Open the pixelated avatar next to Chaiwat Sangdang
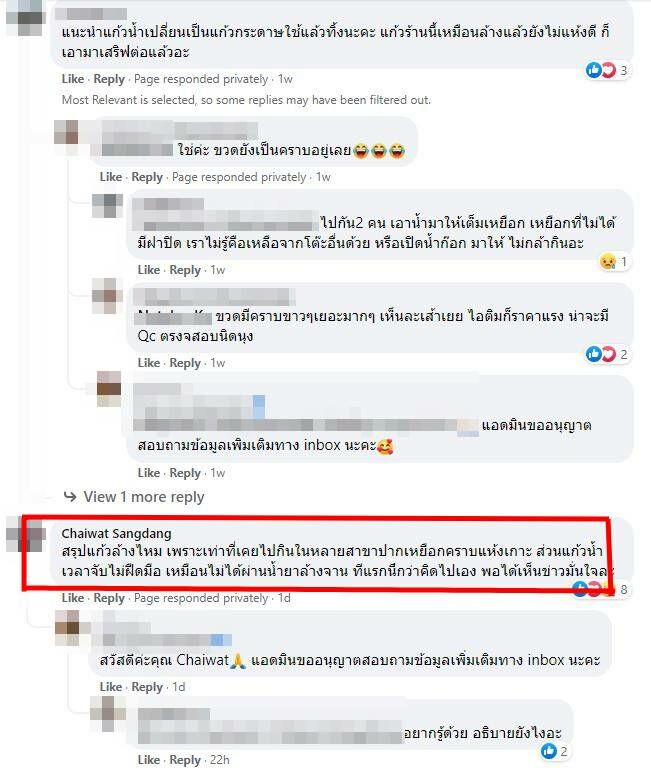Screen dimensions: 651x776 point(26,534)
